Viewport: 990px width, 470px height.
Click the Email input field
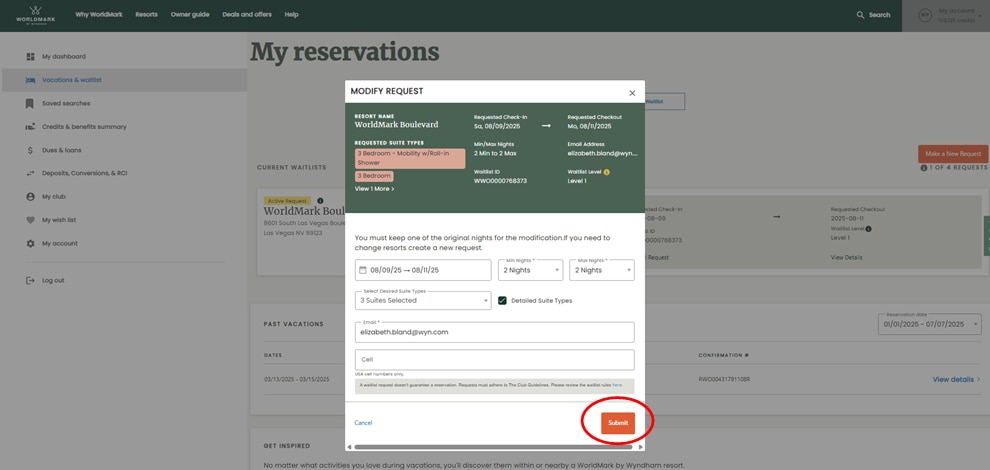click(495, 332)
